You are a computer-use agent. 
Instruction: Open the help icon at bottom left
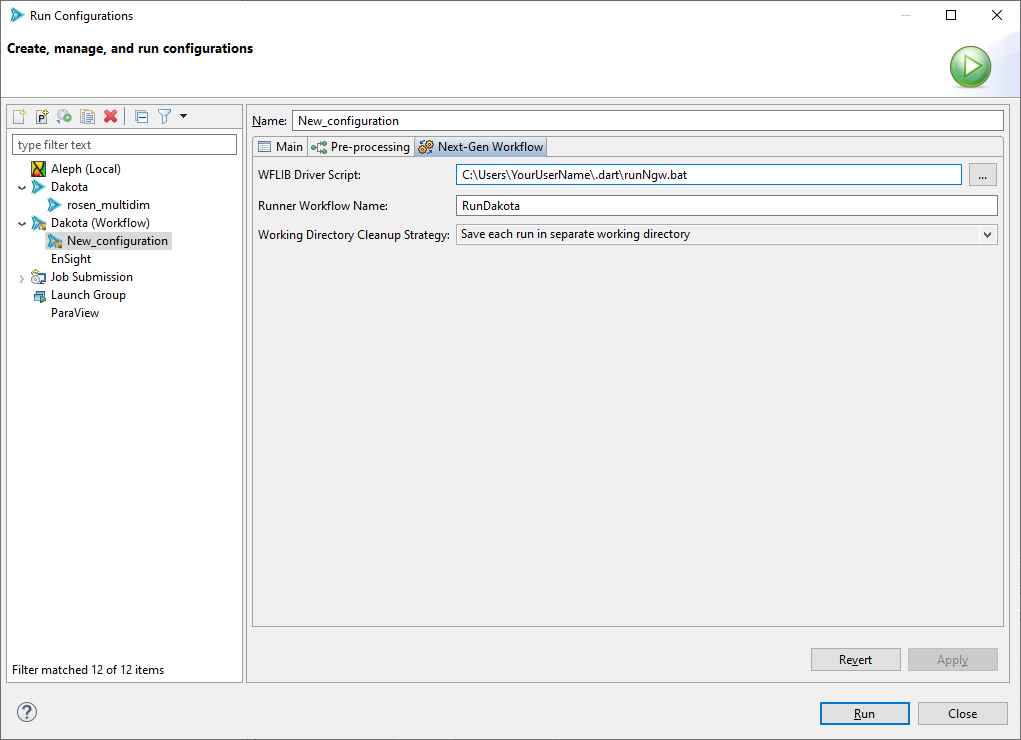click(26, 712)
